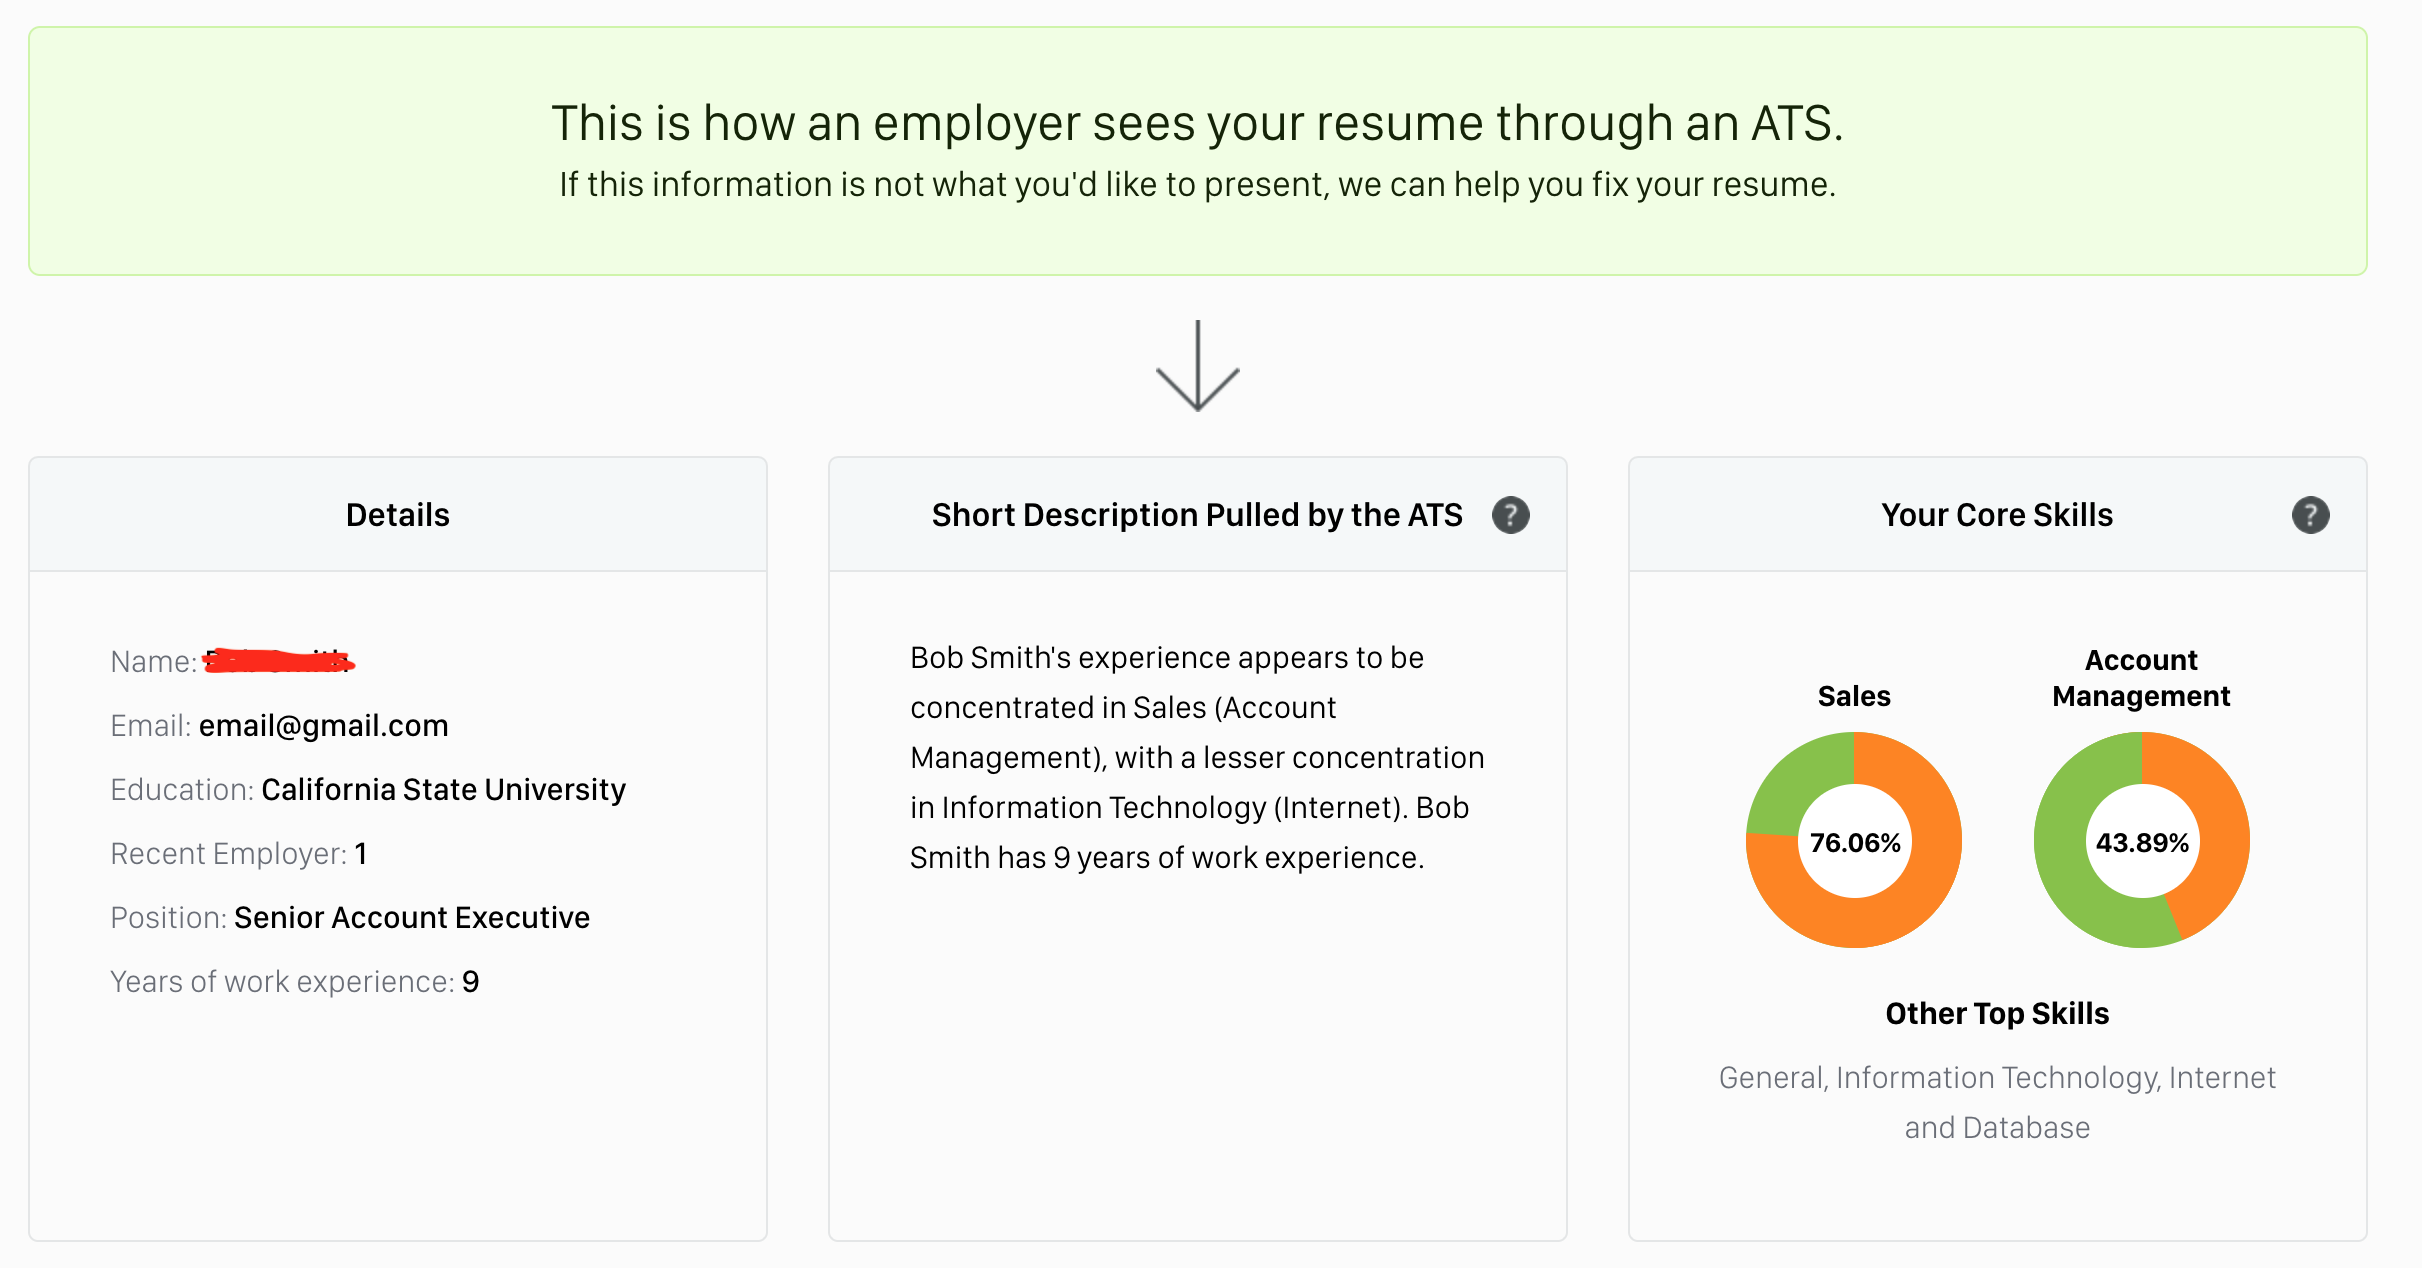Click the Short Description Pulled by the ATS title
The image size is (2422, 1268).
[1197, 515]
